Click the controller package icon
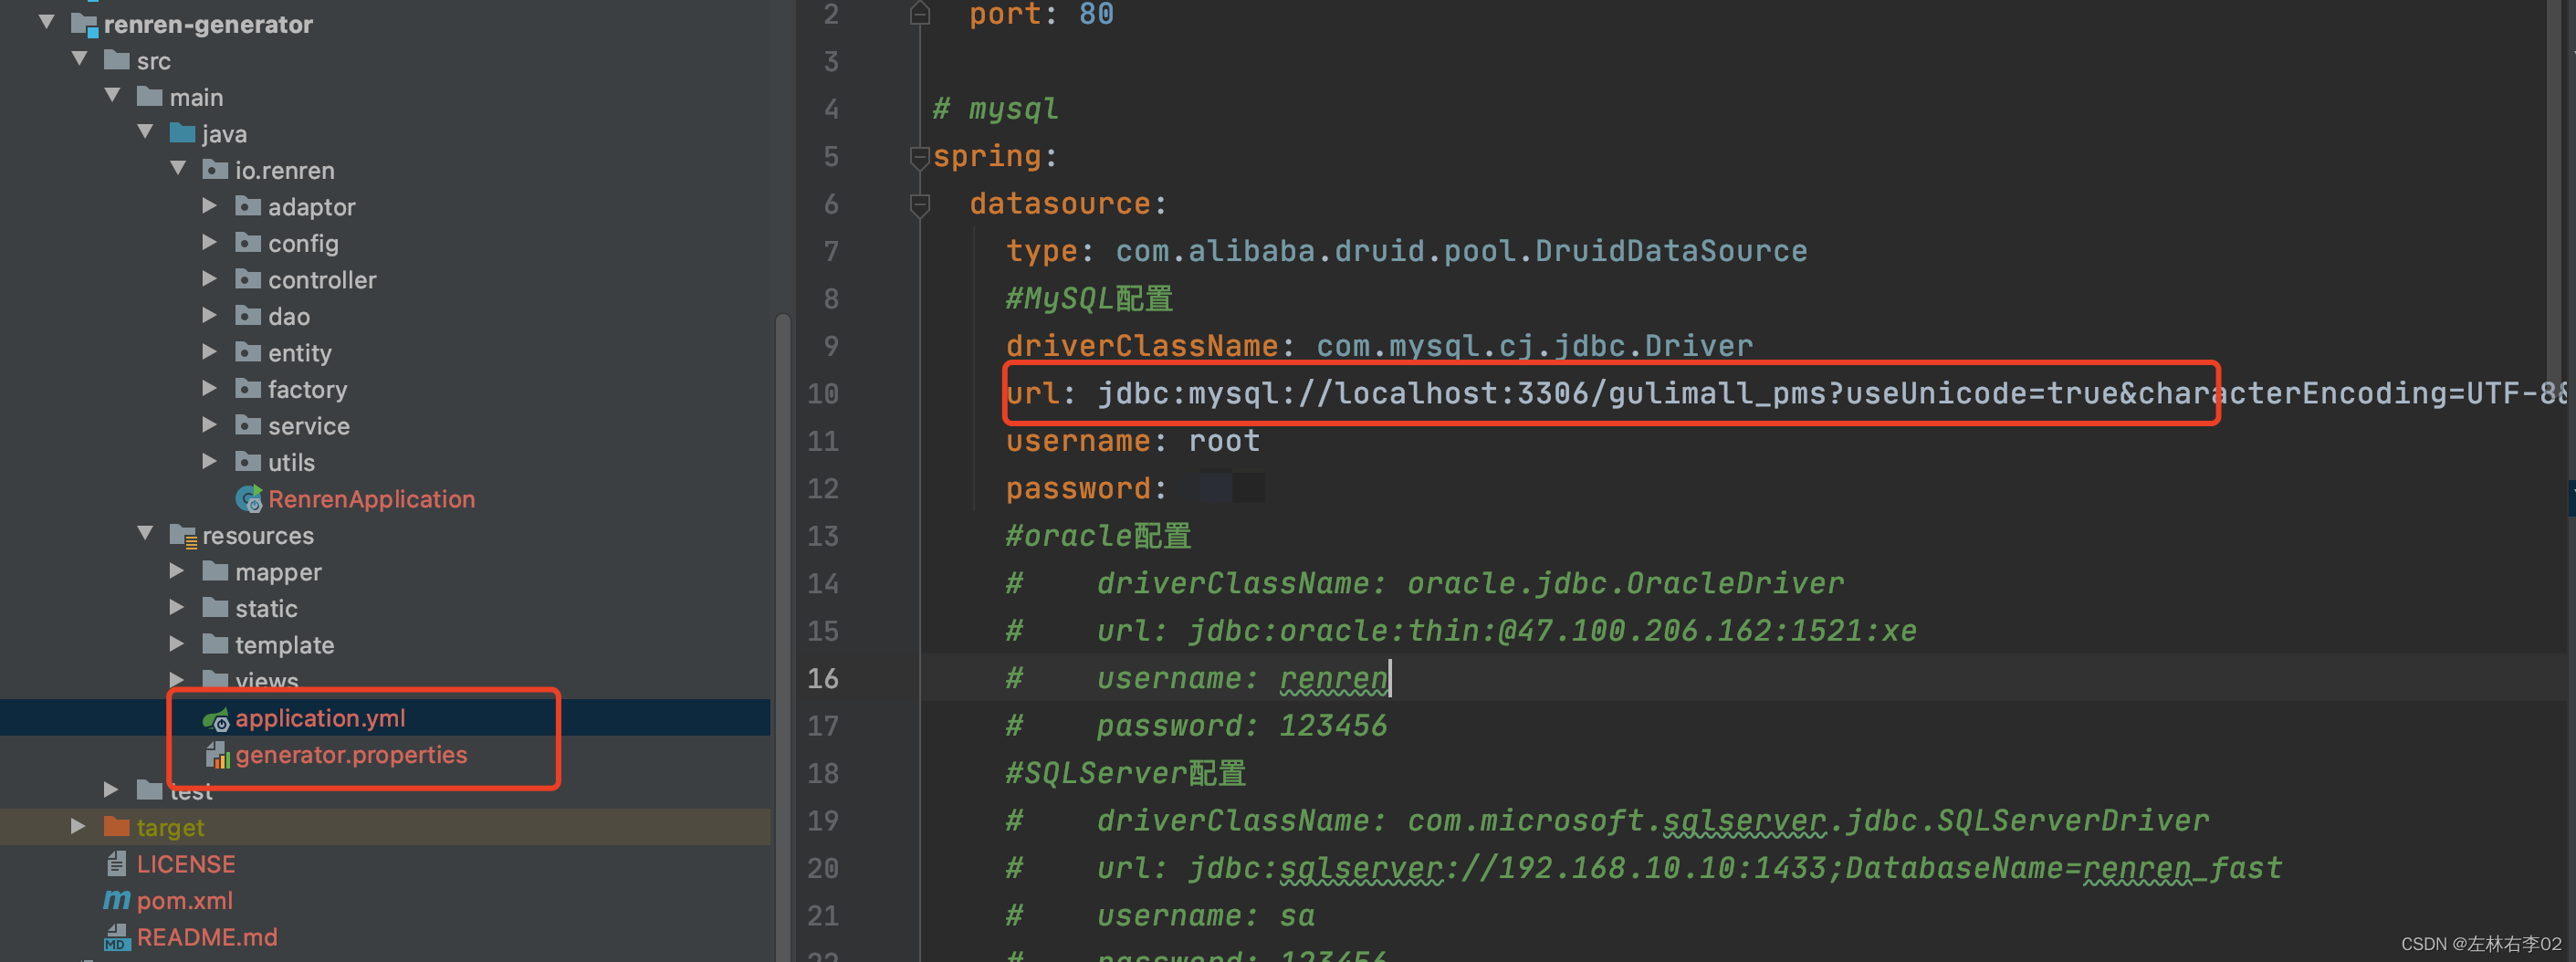The height and width of the screenshot is (962, 2576). (248, 279)
